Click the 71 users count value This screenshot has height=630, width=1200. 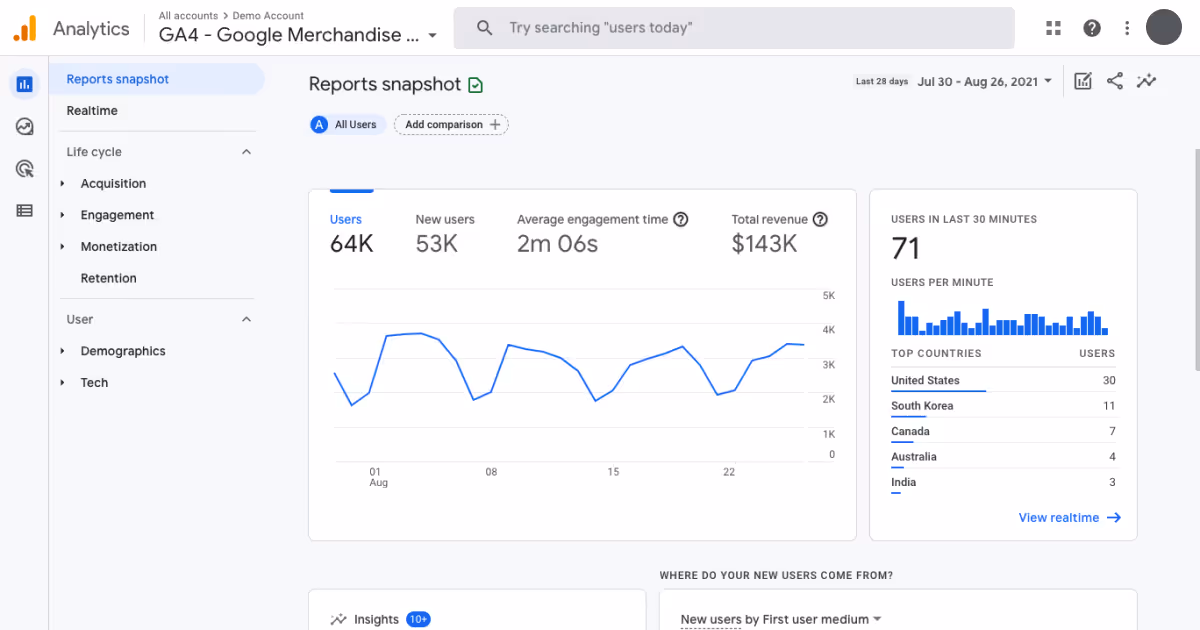pyautogui.click(x=905, y=248)
